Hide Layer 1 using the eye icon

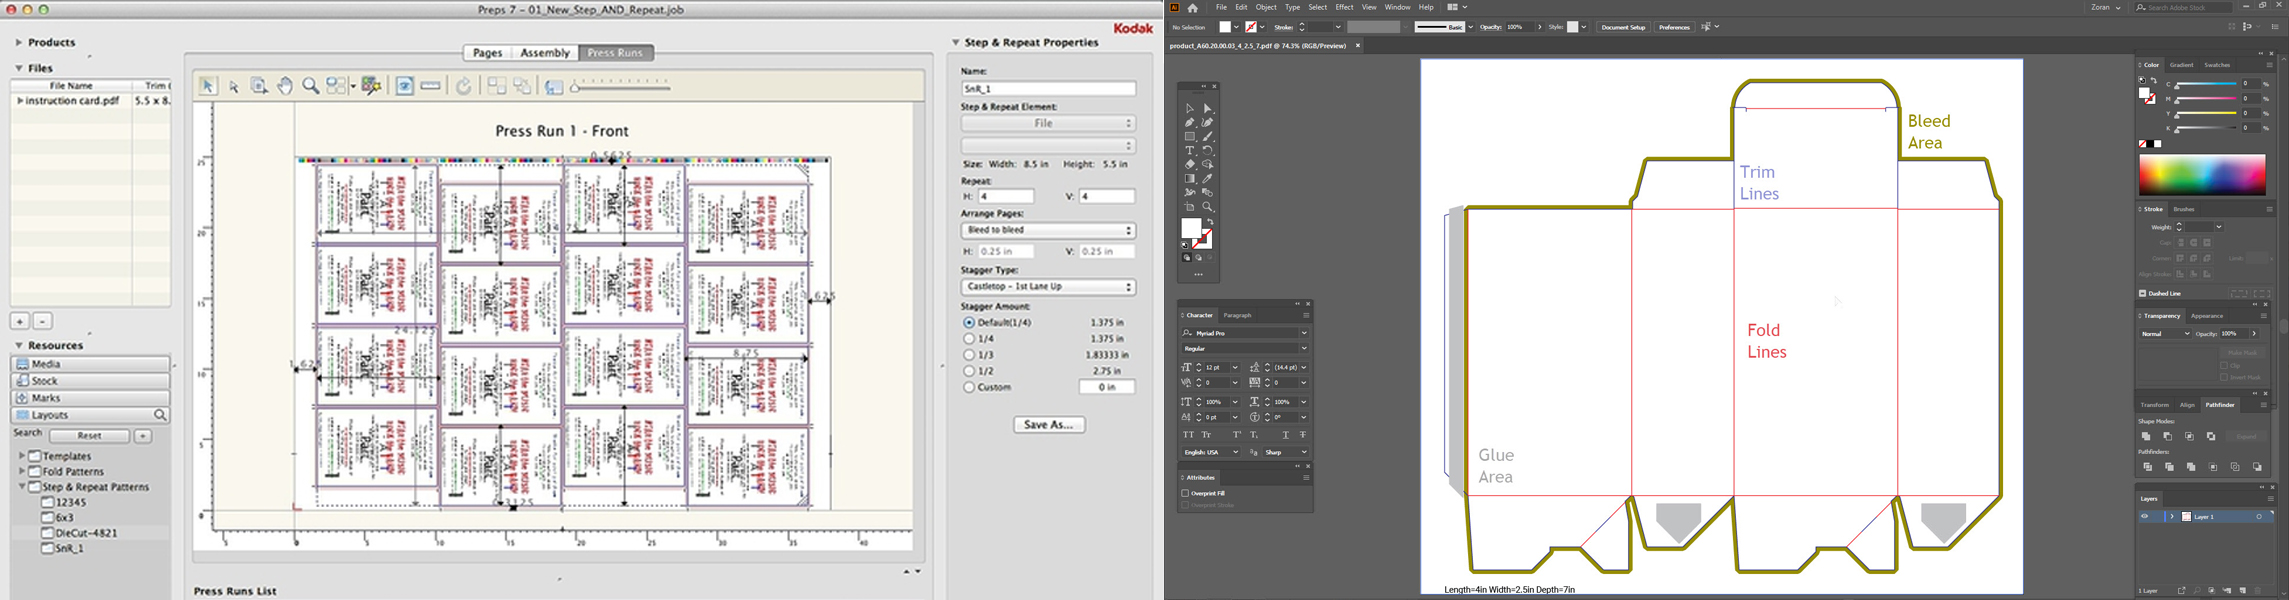click(2144, 517)
